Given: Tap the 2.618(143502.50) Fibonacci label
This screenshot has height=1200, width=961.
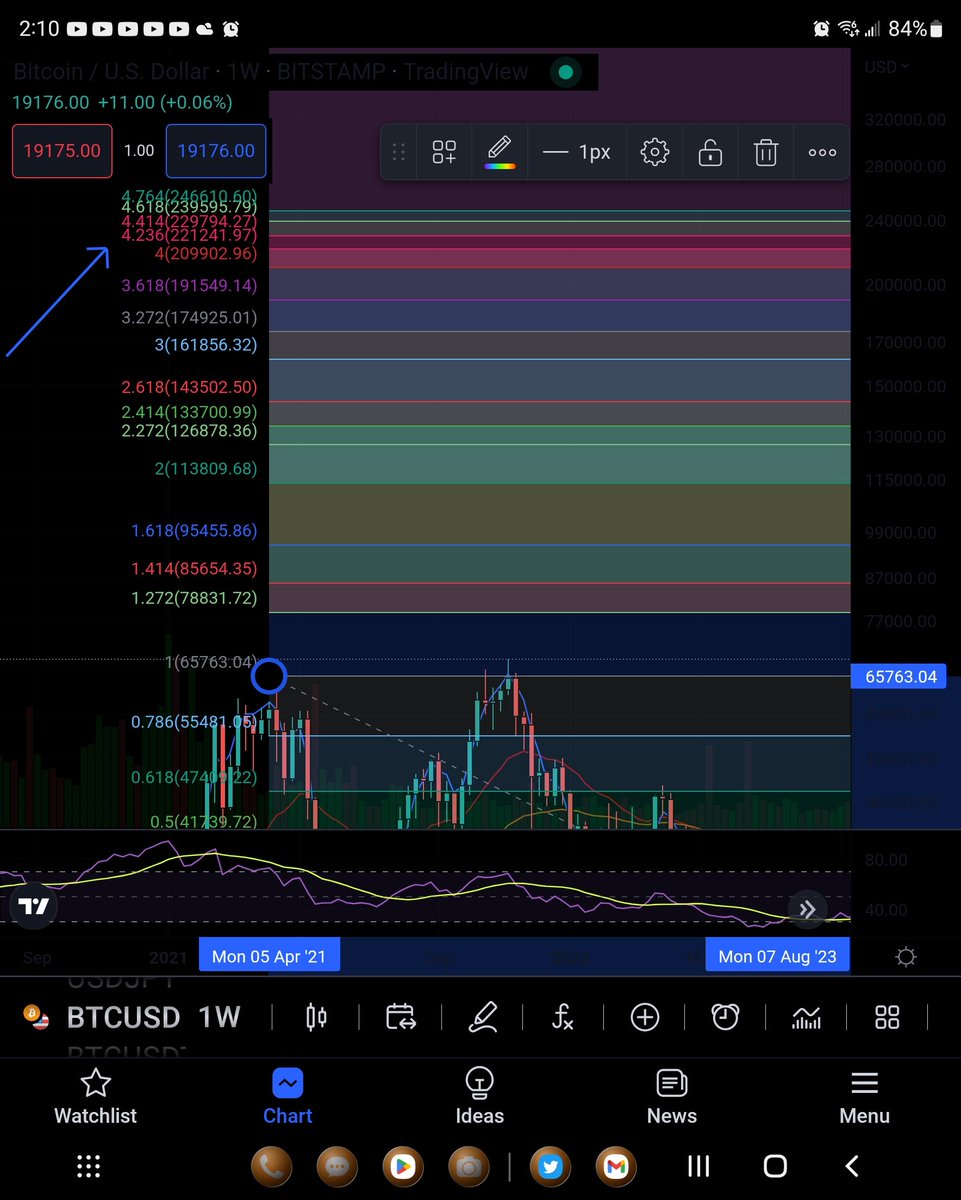Looking at the screenshot, I should pyautogui.click(x=189, y=387).
